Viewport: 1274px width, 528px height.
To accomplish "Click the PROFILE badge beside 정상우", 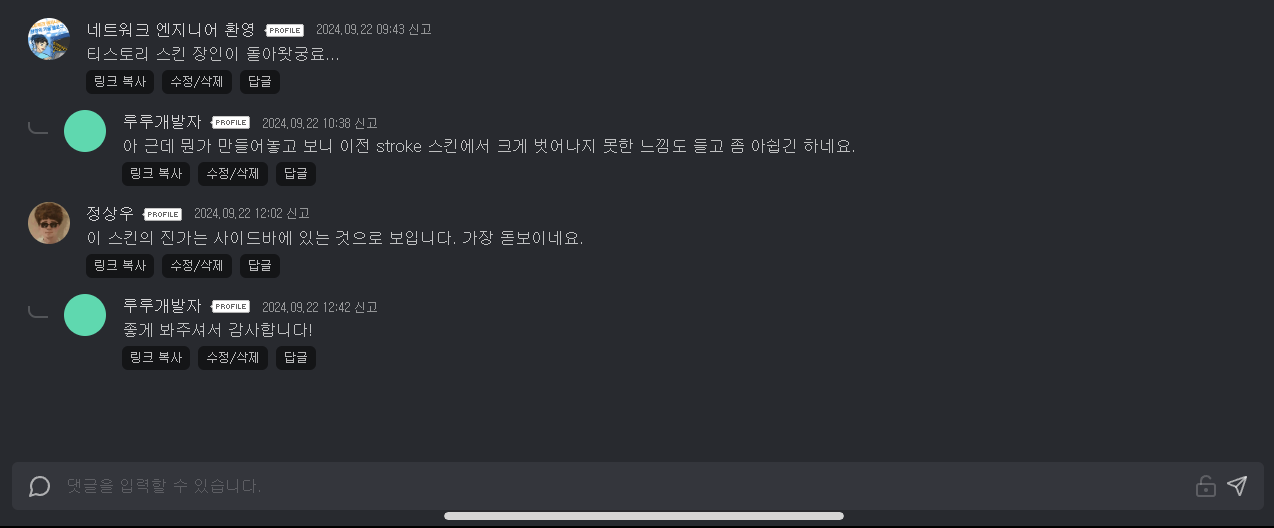I will pos(162,215).
